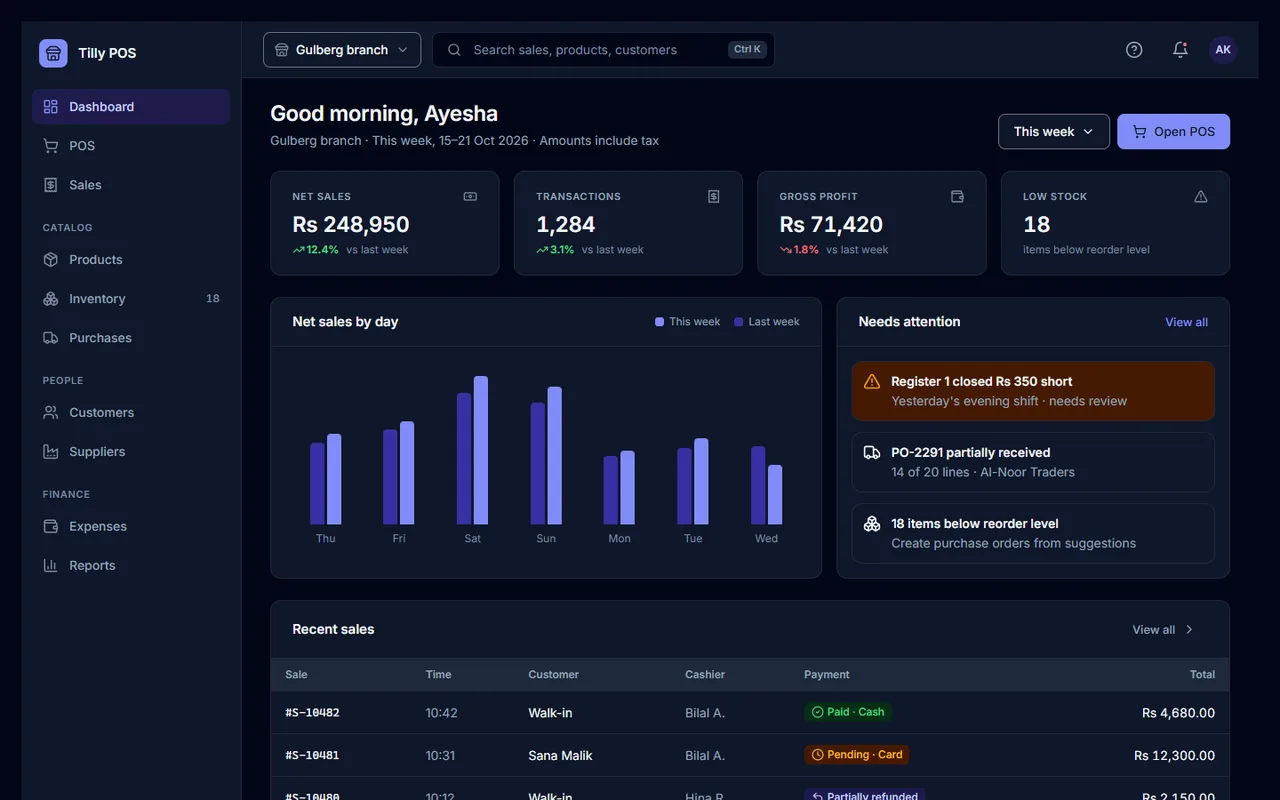Click the Open POS button
This screenshot has height=800, width=1280.
[x=1173, y=132]
